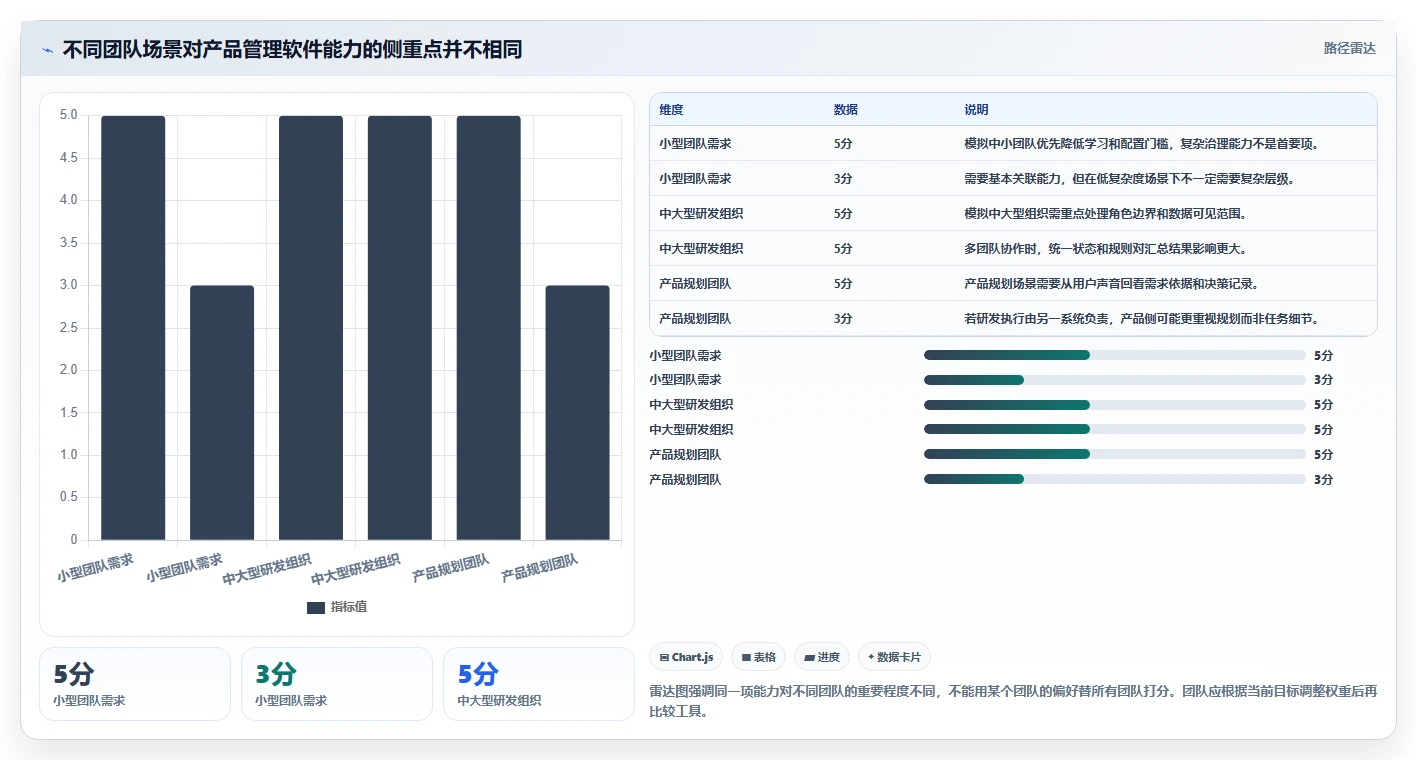The image size is (1417, 760).
Task: Click 中大型研发组织 in the 角色边界 table row
Action: (702, 214)
